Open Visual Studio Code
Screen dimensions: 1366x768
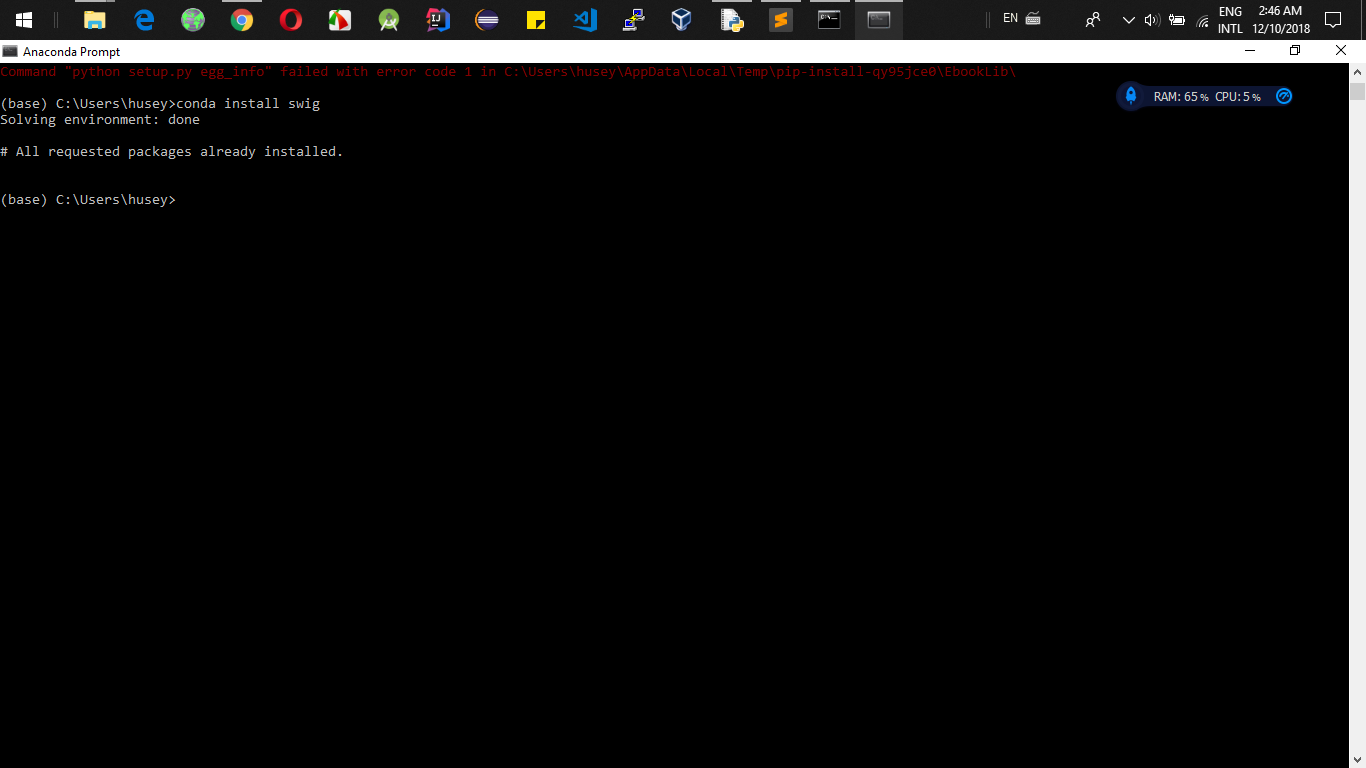[584, 19]
